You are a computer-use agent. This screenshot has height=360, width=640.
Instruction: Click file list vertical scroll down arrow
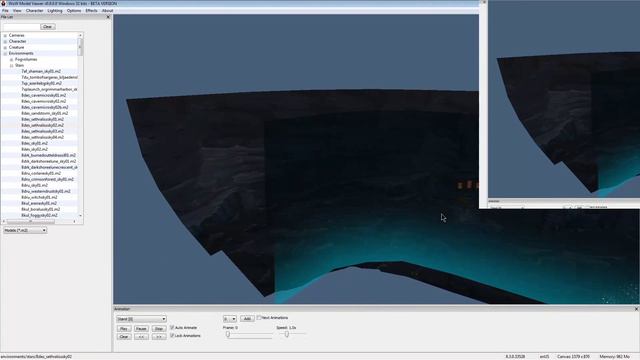80,216
